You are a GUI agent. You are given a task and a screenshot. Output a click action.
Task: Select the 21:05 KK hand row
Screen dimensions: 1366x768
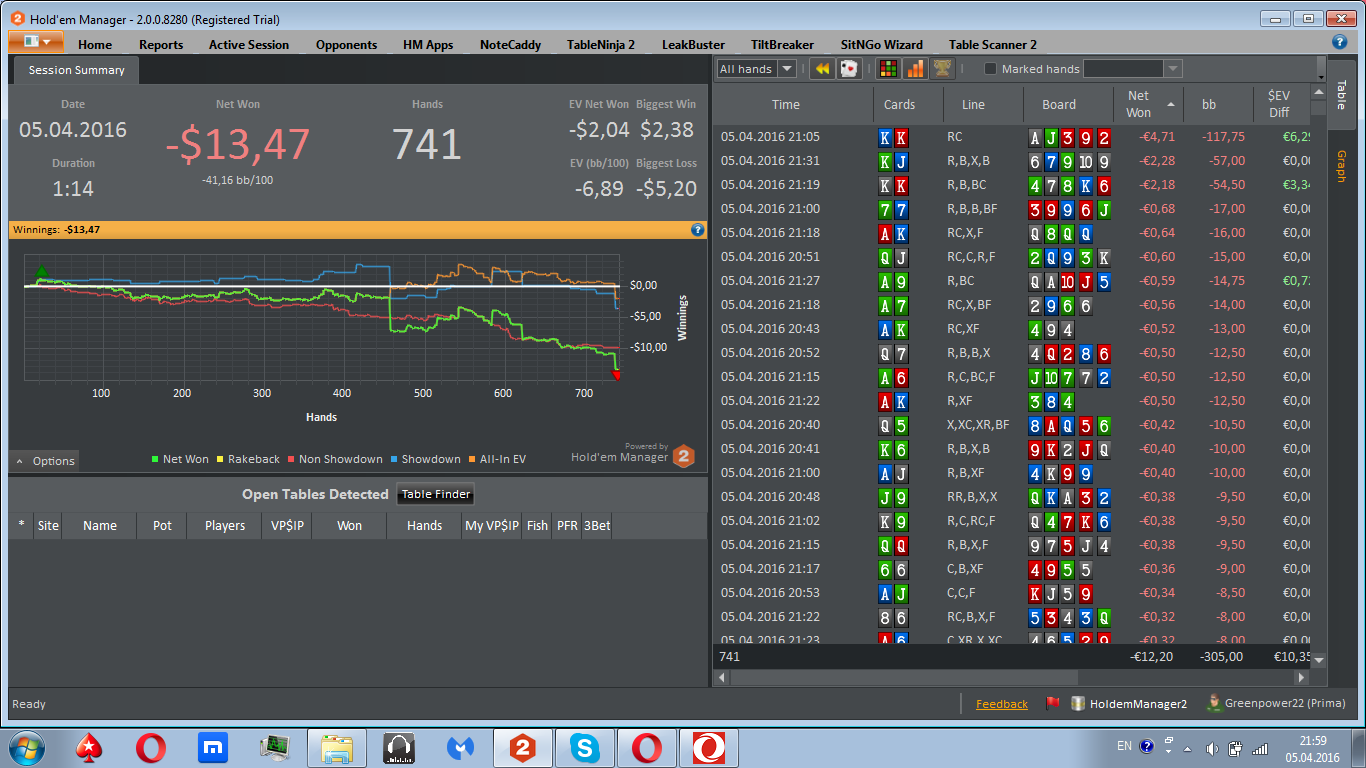click(1012, 137)
